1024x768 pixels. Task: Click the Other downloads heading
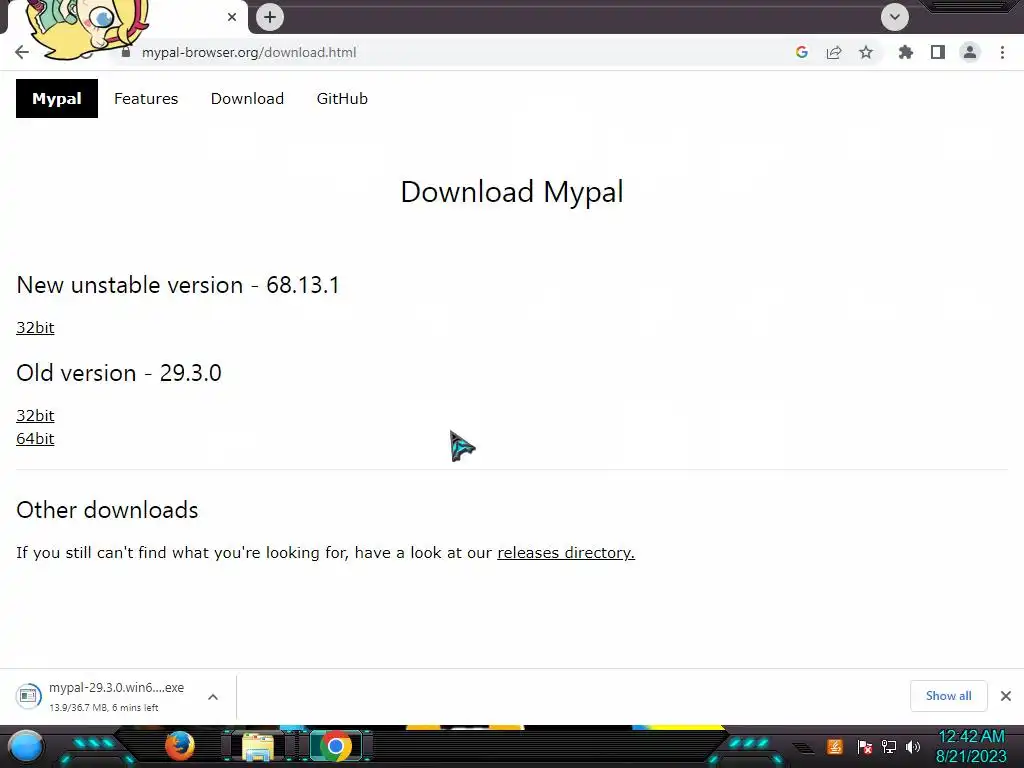coord(107,510)
